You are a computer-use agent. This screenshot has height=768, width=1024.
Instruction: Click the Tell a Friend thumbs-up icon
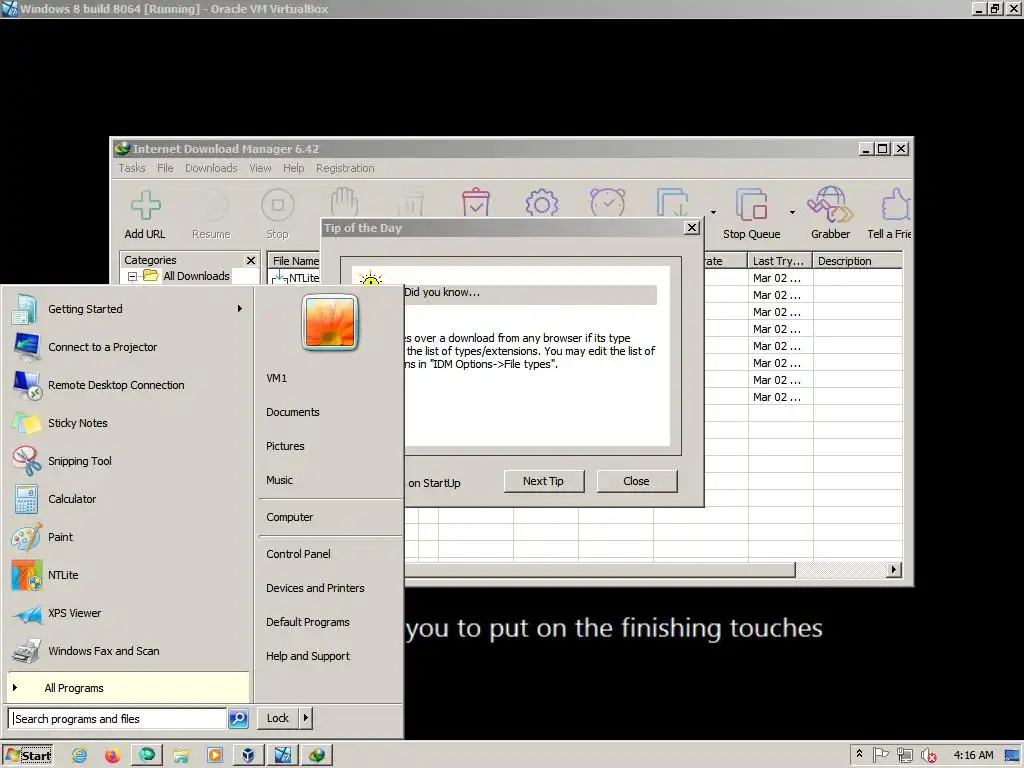pos(896,205)
